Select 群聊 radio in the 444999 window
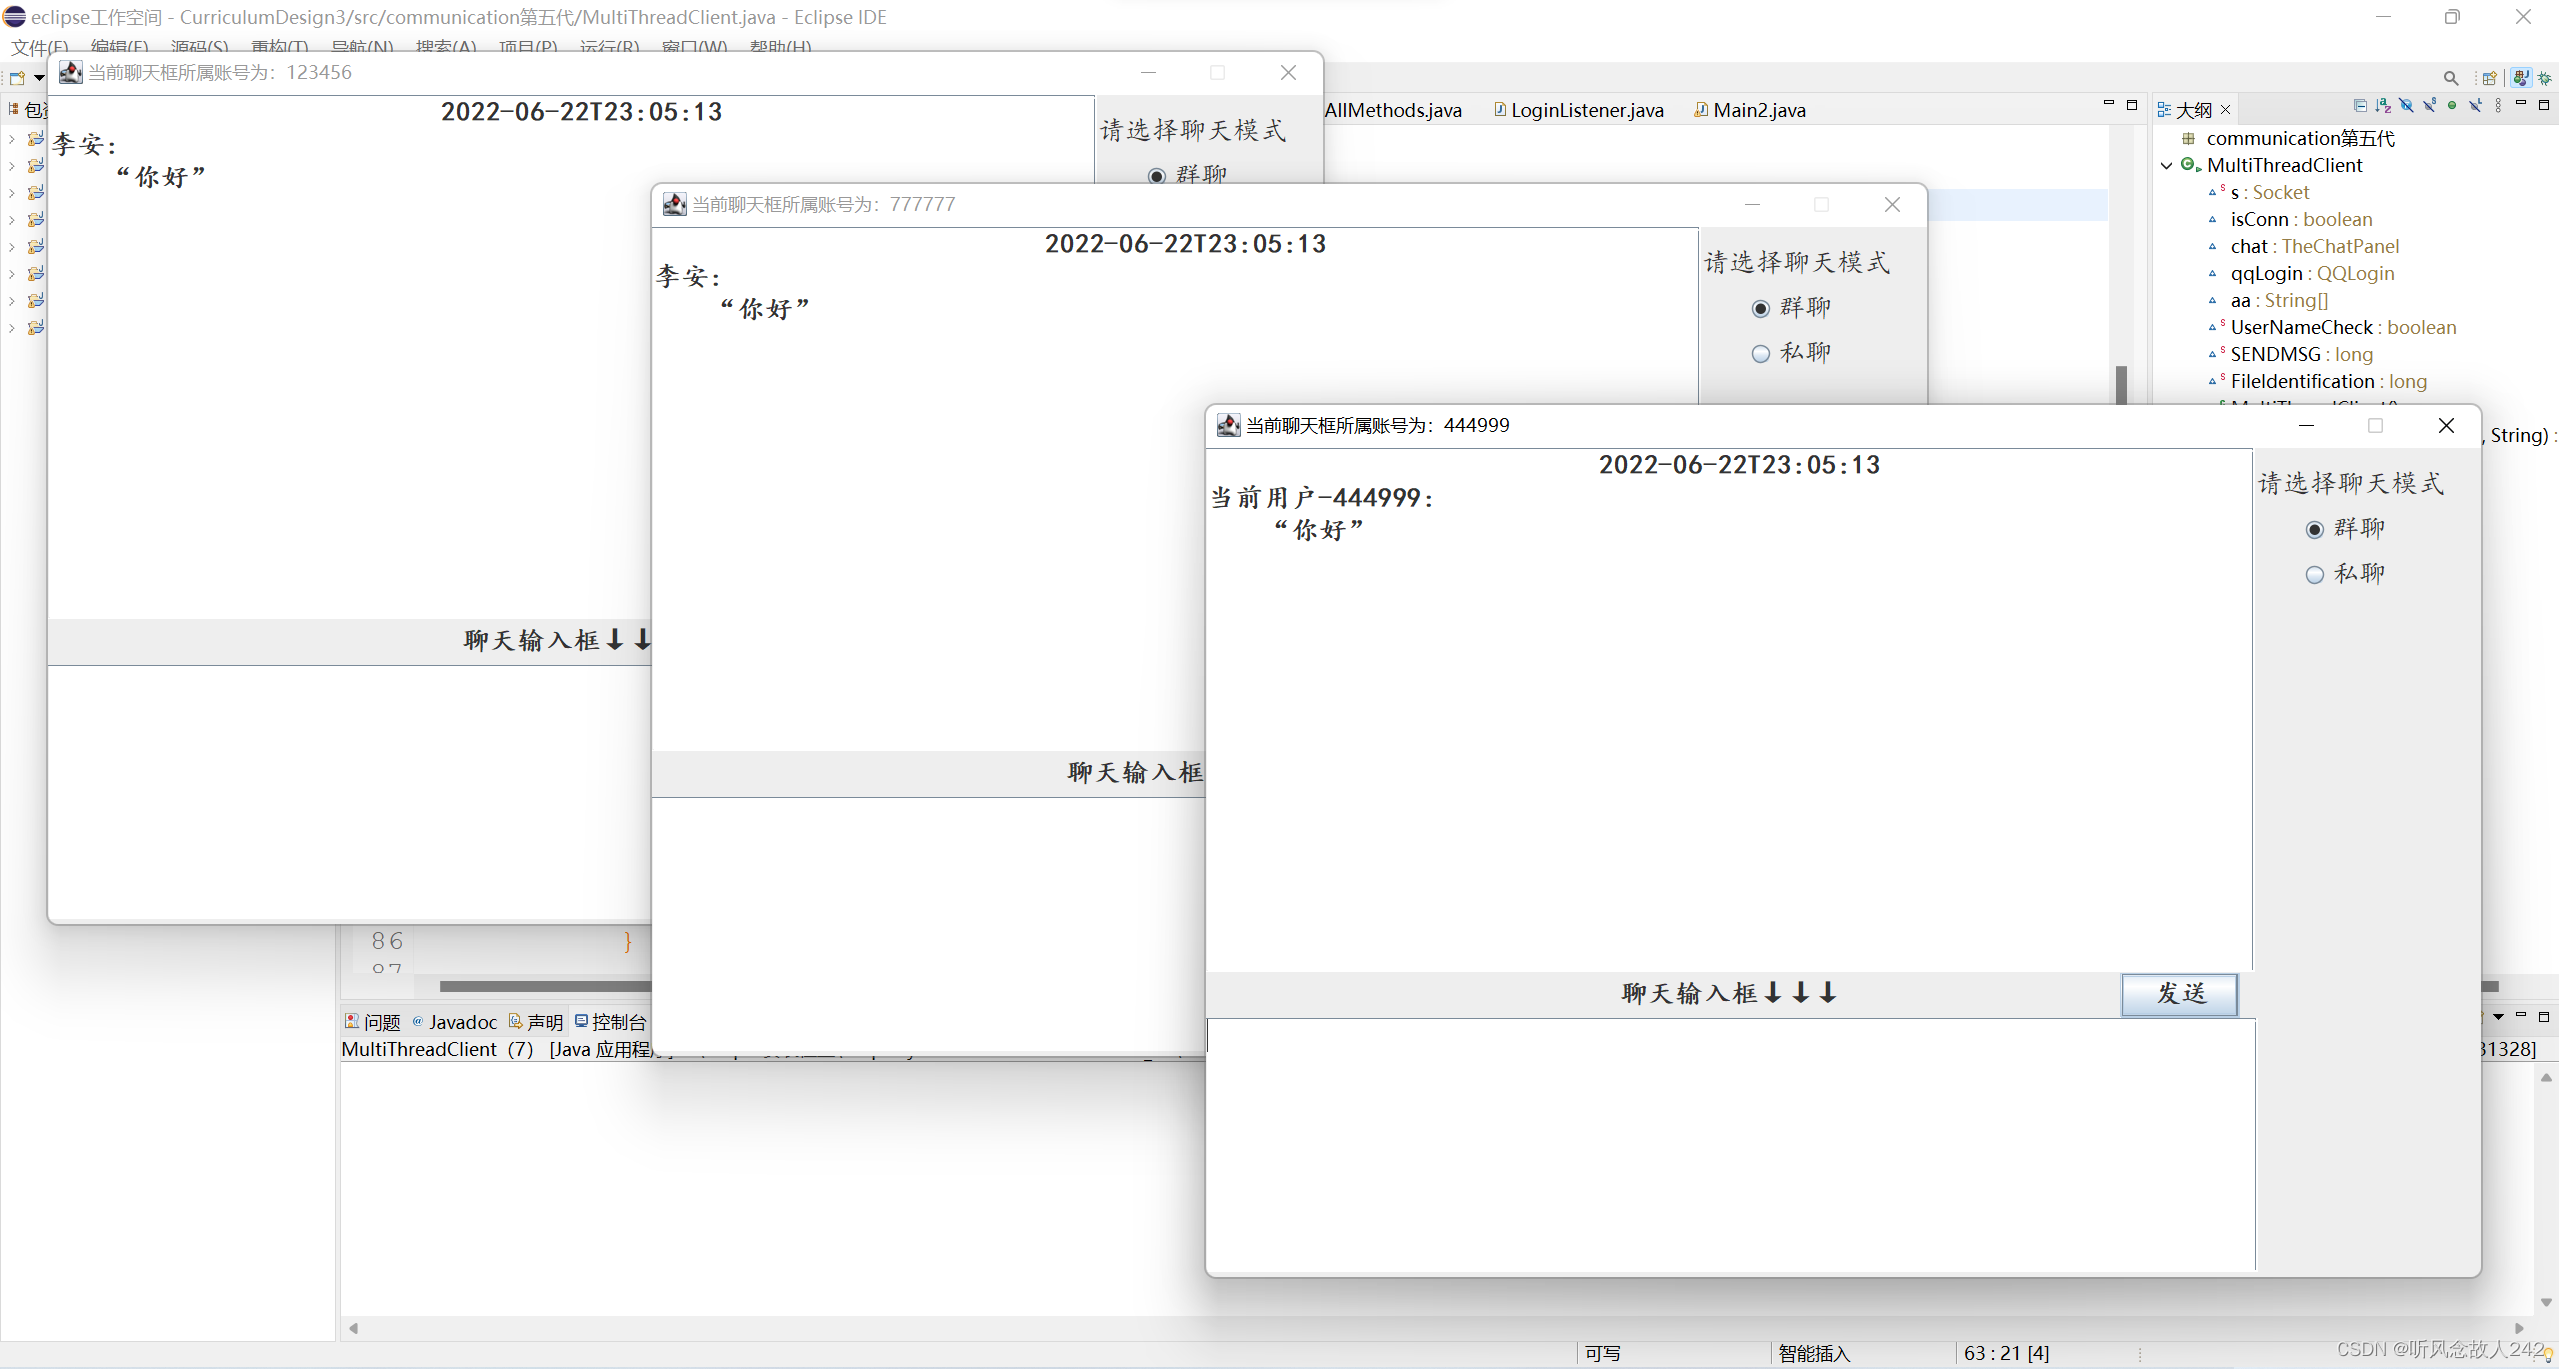Viewport: 2559px width, 1369px height. (x=2314, y=530)
